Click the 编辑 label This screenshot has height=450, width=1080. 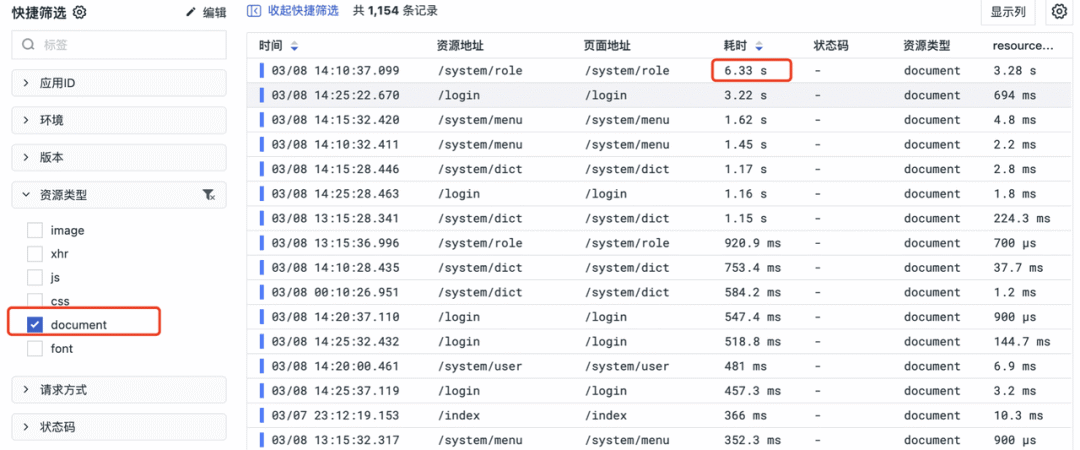pyautogui.click(x=214, y=12)
